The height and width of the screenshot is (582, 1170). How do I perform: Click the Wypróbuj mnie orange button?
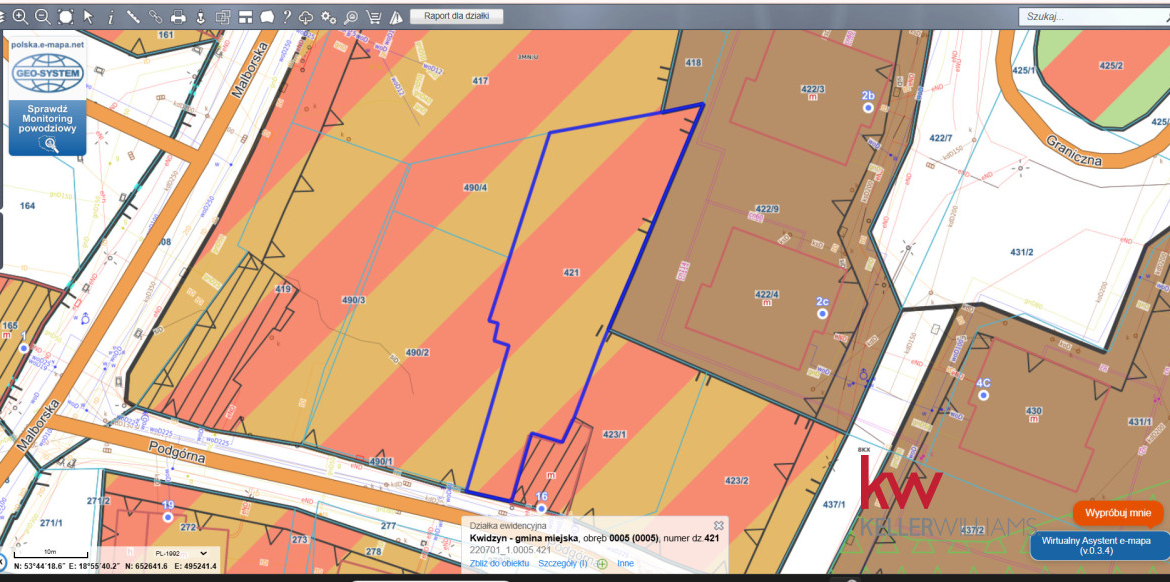coord(1118,513)
